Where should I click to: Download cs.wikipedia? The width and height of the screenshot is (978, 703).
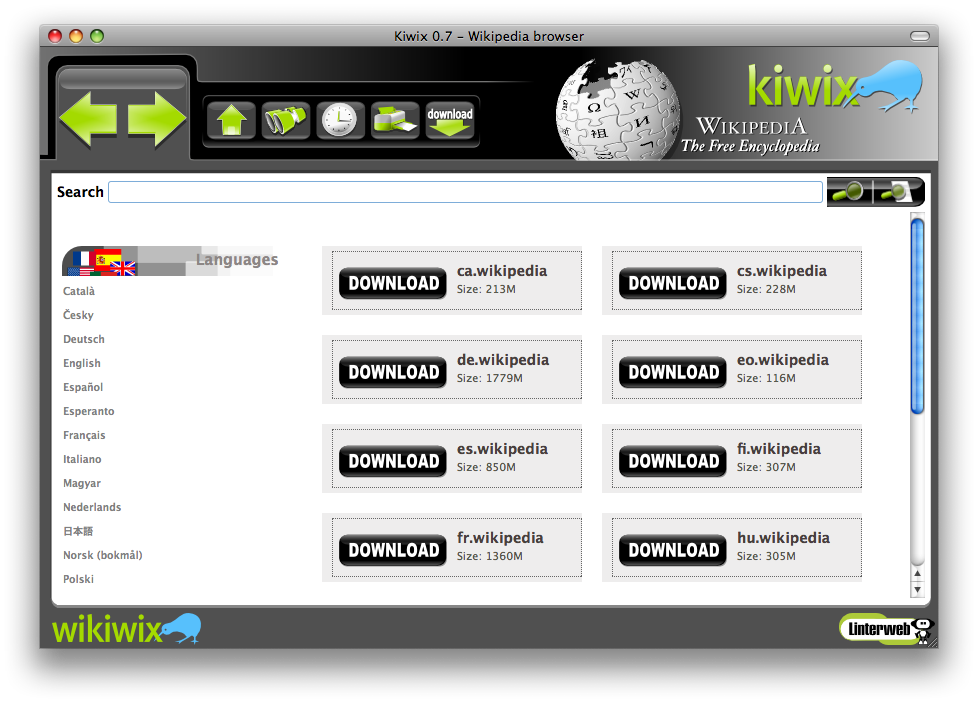(673, 283)
